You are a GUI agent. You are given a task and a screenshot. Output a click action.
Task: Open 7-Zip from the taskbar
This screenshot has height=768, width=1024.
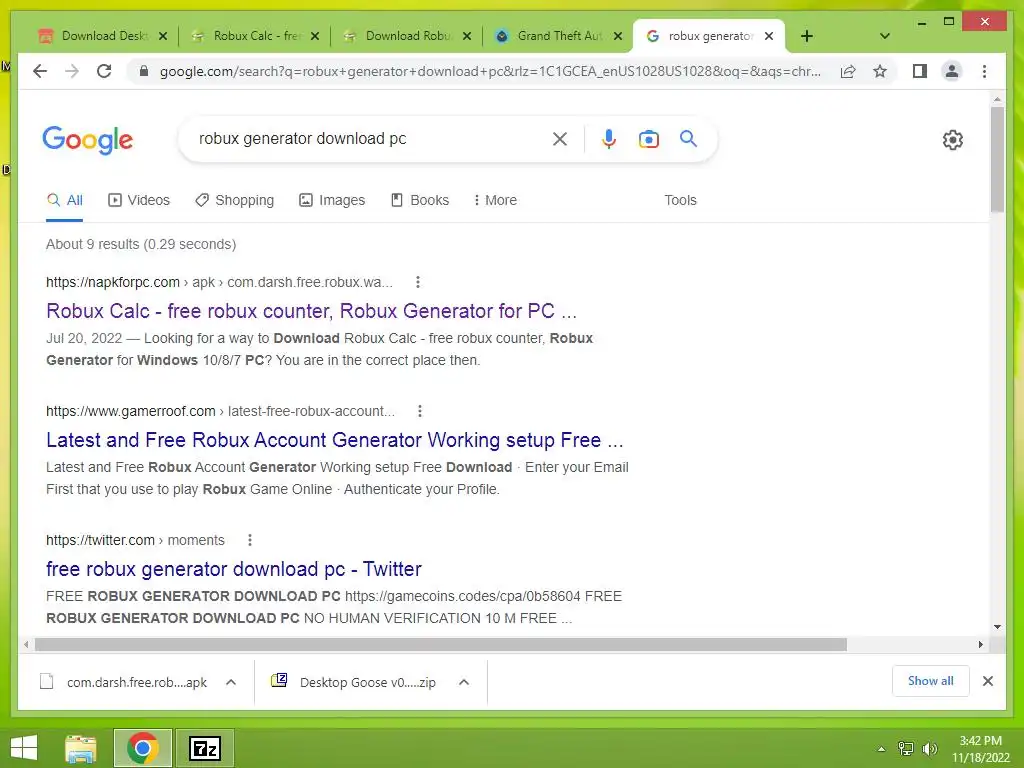(205, 748)
